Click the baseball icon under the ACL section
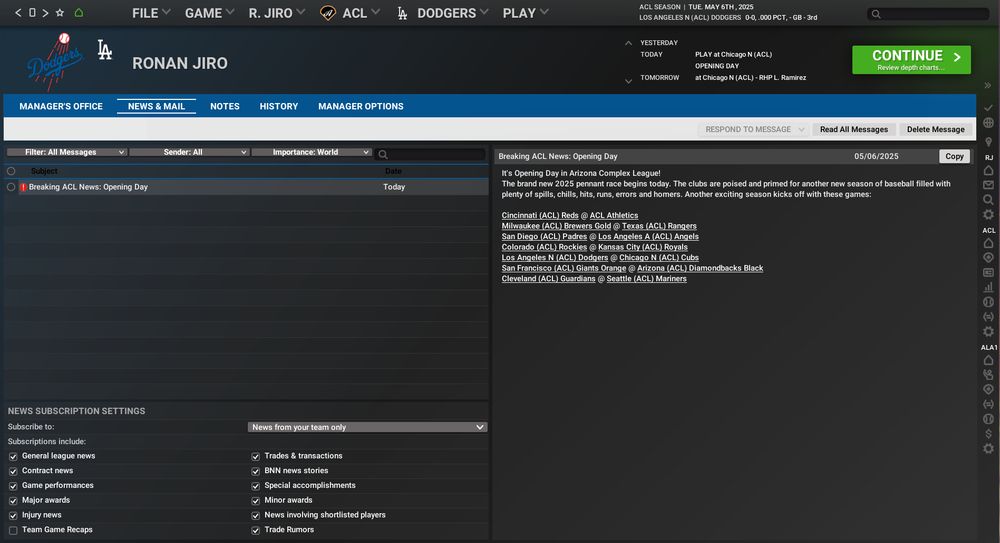 click(x=988, y=302)
